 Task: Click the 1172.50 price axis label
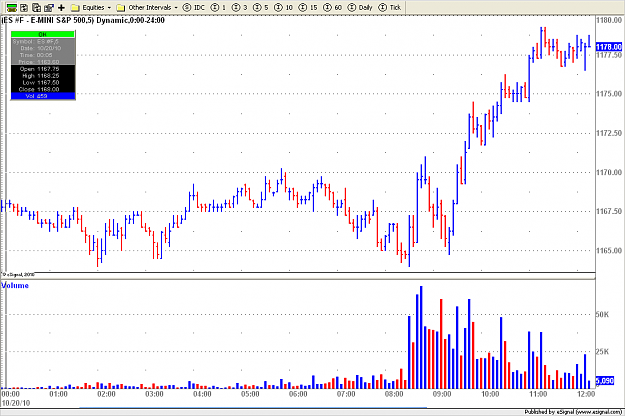coord(609,133)
